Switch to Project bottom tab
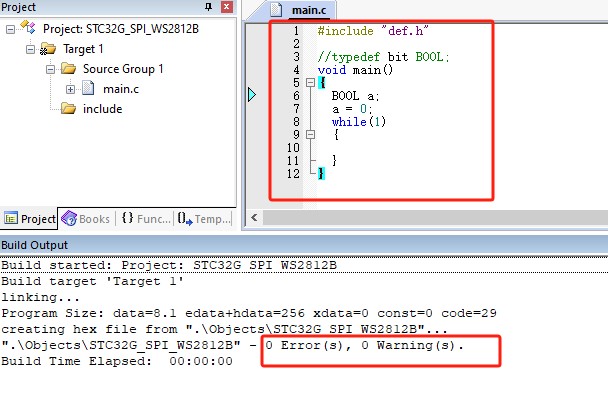608x396 pixels. tap(29, 219)
